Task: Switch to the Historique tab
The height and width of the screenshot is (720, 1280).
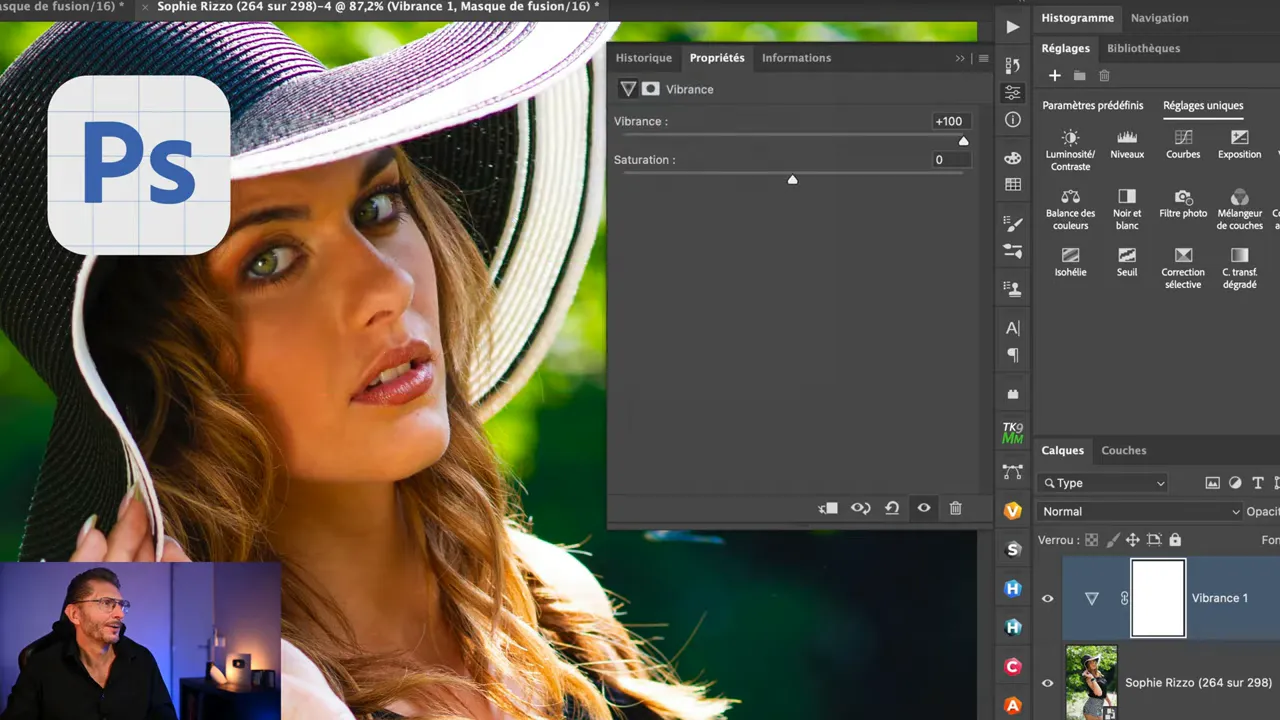Action: [643, 58]
